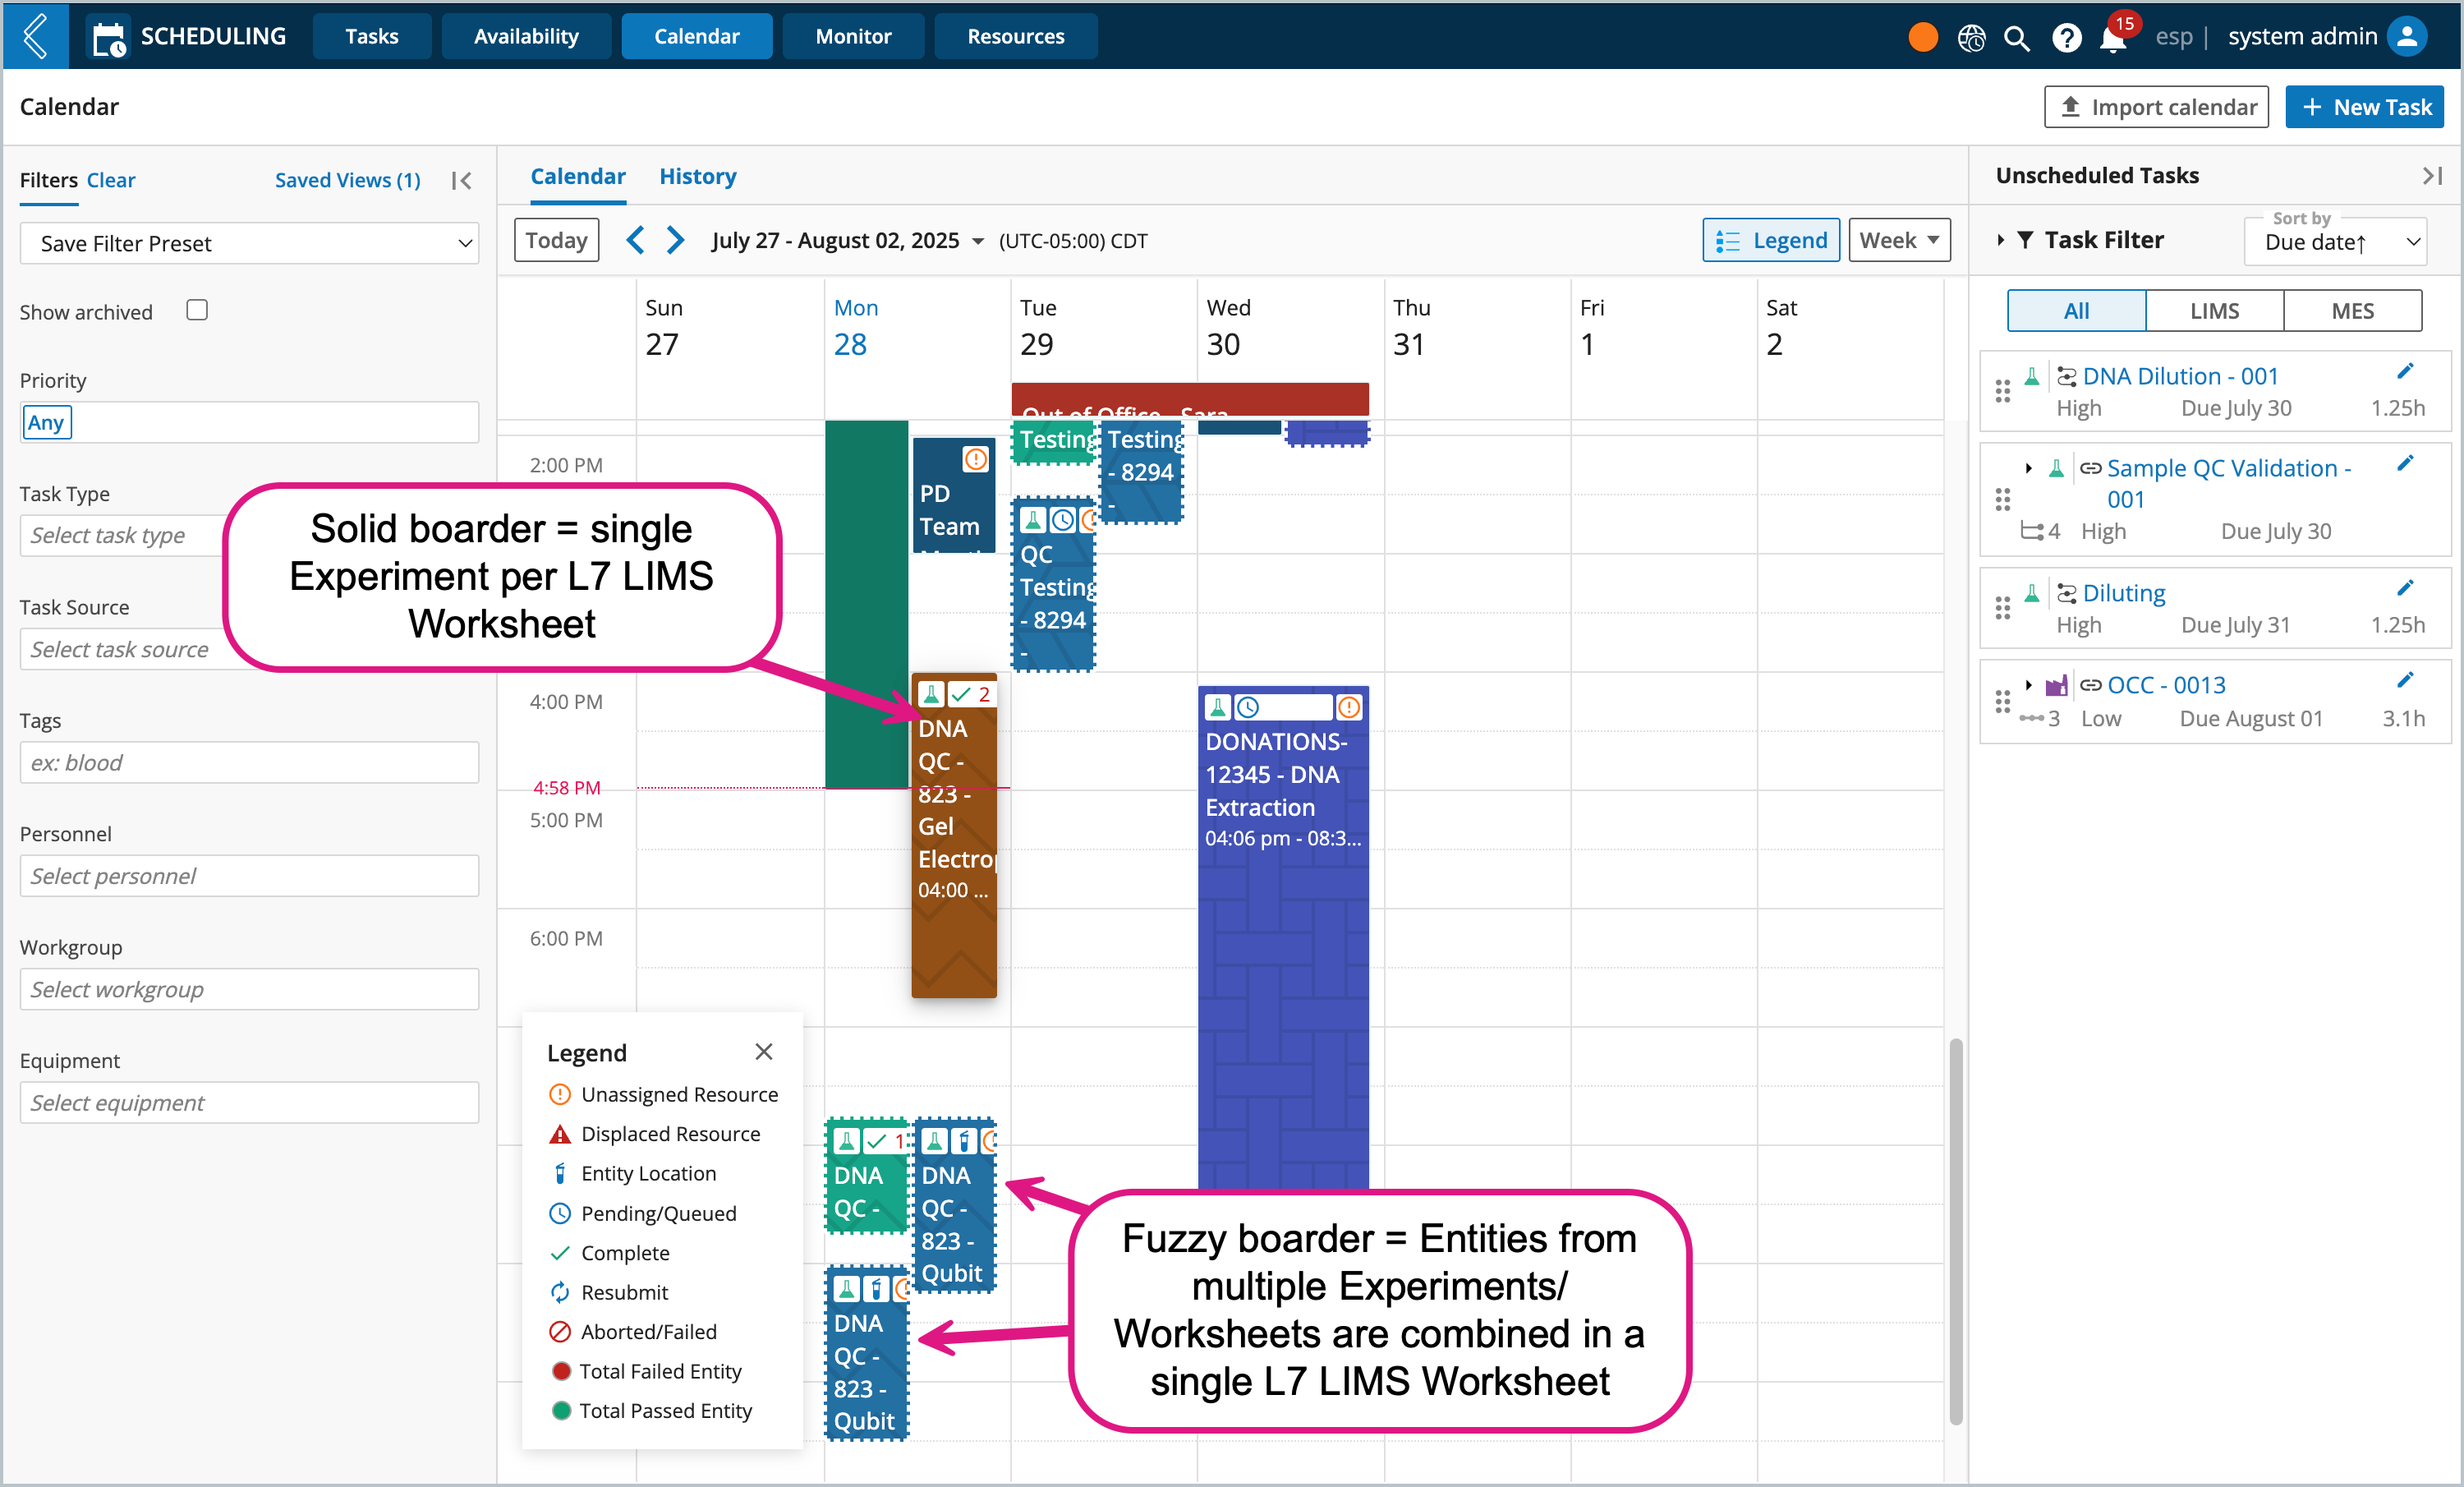
Task: Open DONATIONS-12345 DNA Extraction event
Action: pyautogui.click(x=1283, y=940)
